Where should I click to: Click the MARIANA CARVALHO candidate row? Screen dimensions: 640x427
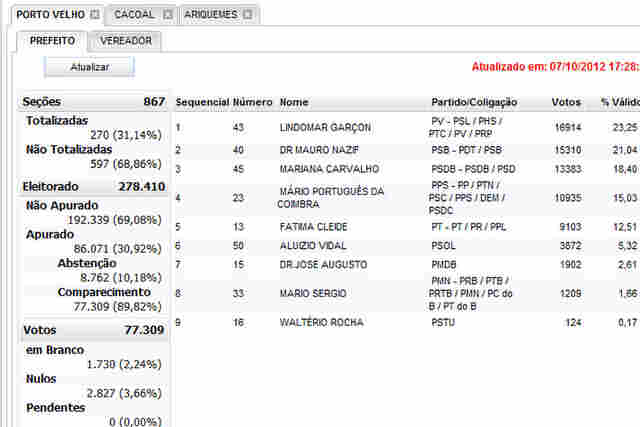(328, 170)
